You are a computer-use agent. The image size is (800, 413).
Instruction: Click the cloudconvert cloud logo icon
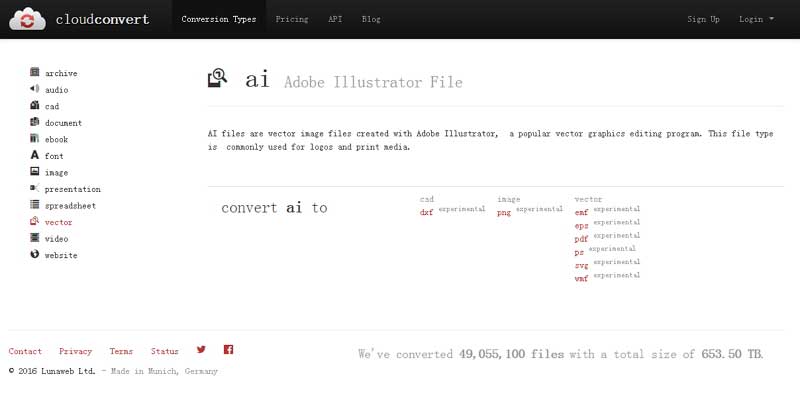27,19
